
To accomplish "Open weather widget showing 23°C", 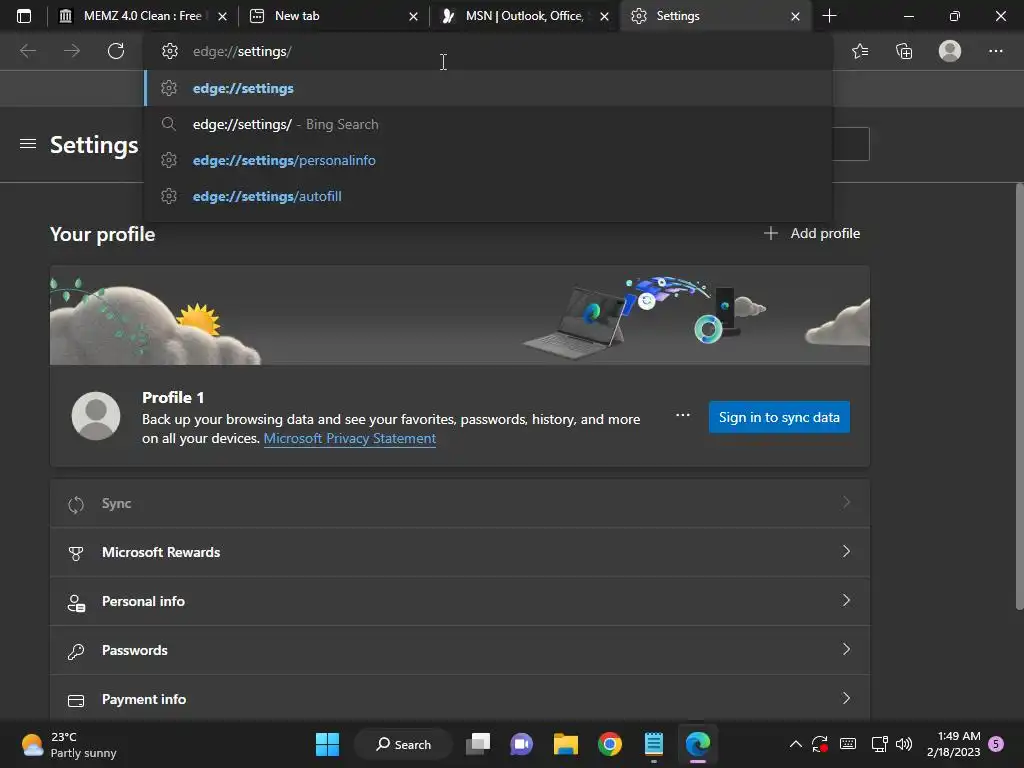I will tap(69, 744).
